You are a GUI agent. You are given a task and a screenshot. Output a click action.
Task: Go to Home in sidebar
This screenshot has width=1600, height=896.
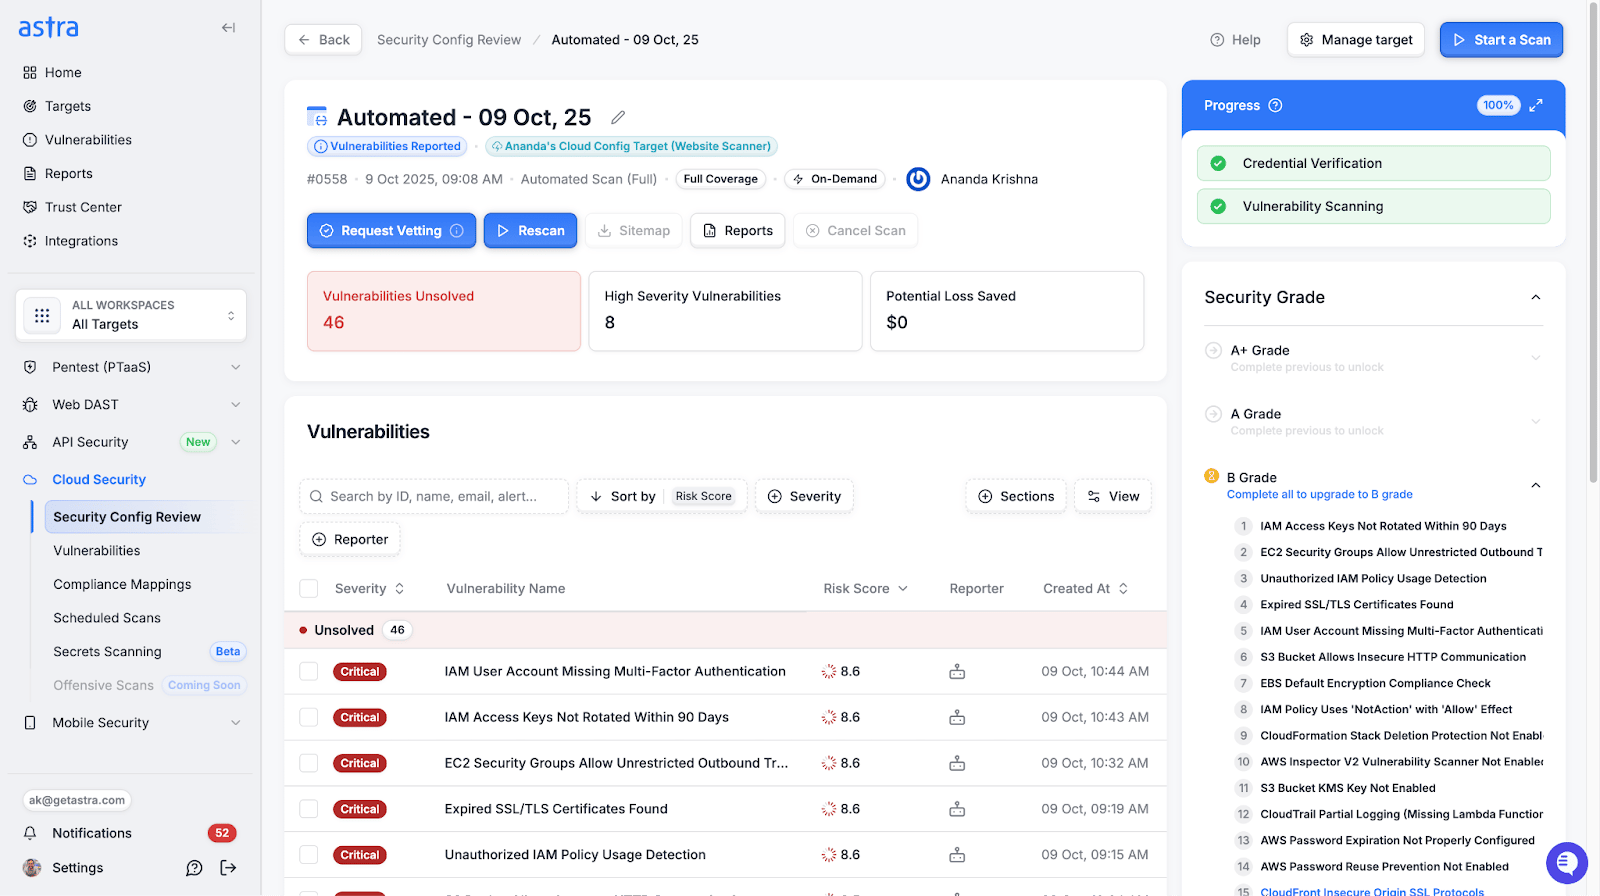[x=63, y=73]
